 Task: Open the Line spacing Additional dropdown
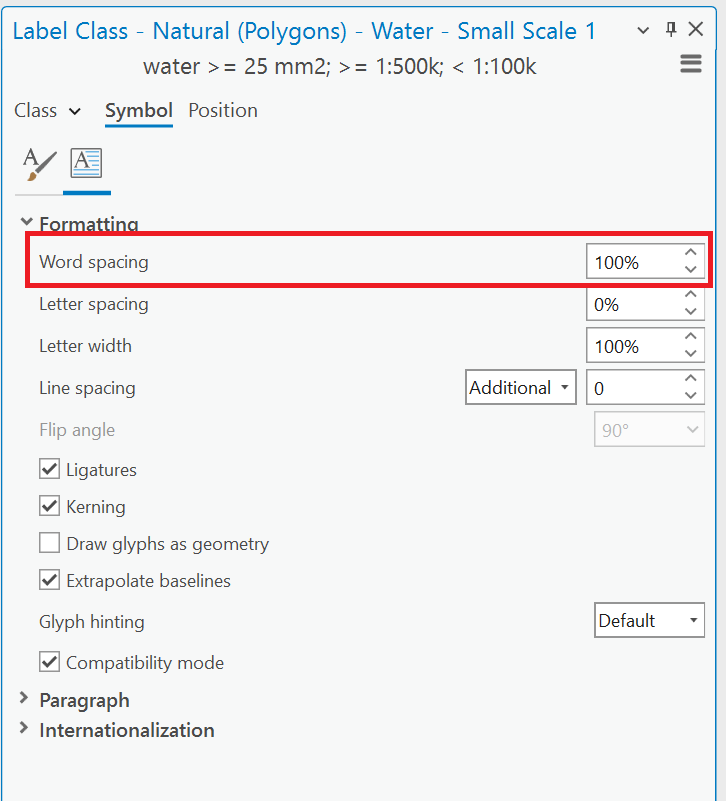coord(520,387)
